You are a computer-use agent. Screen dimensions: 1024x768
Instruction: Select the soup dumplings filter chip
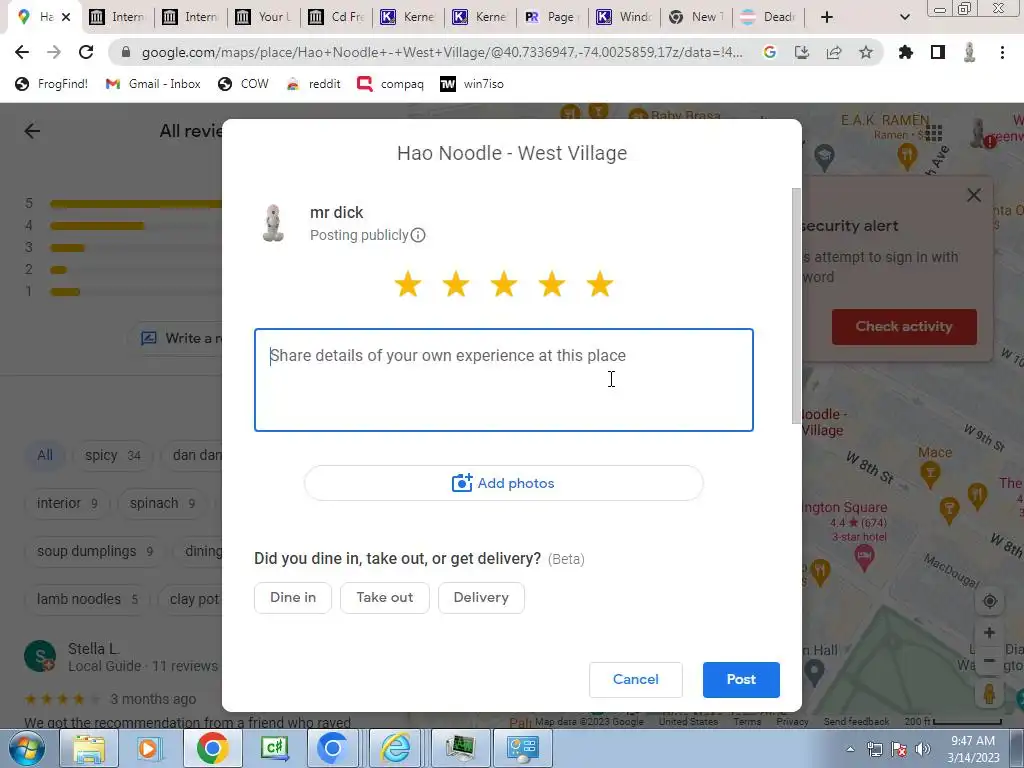(95, 551)
